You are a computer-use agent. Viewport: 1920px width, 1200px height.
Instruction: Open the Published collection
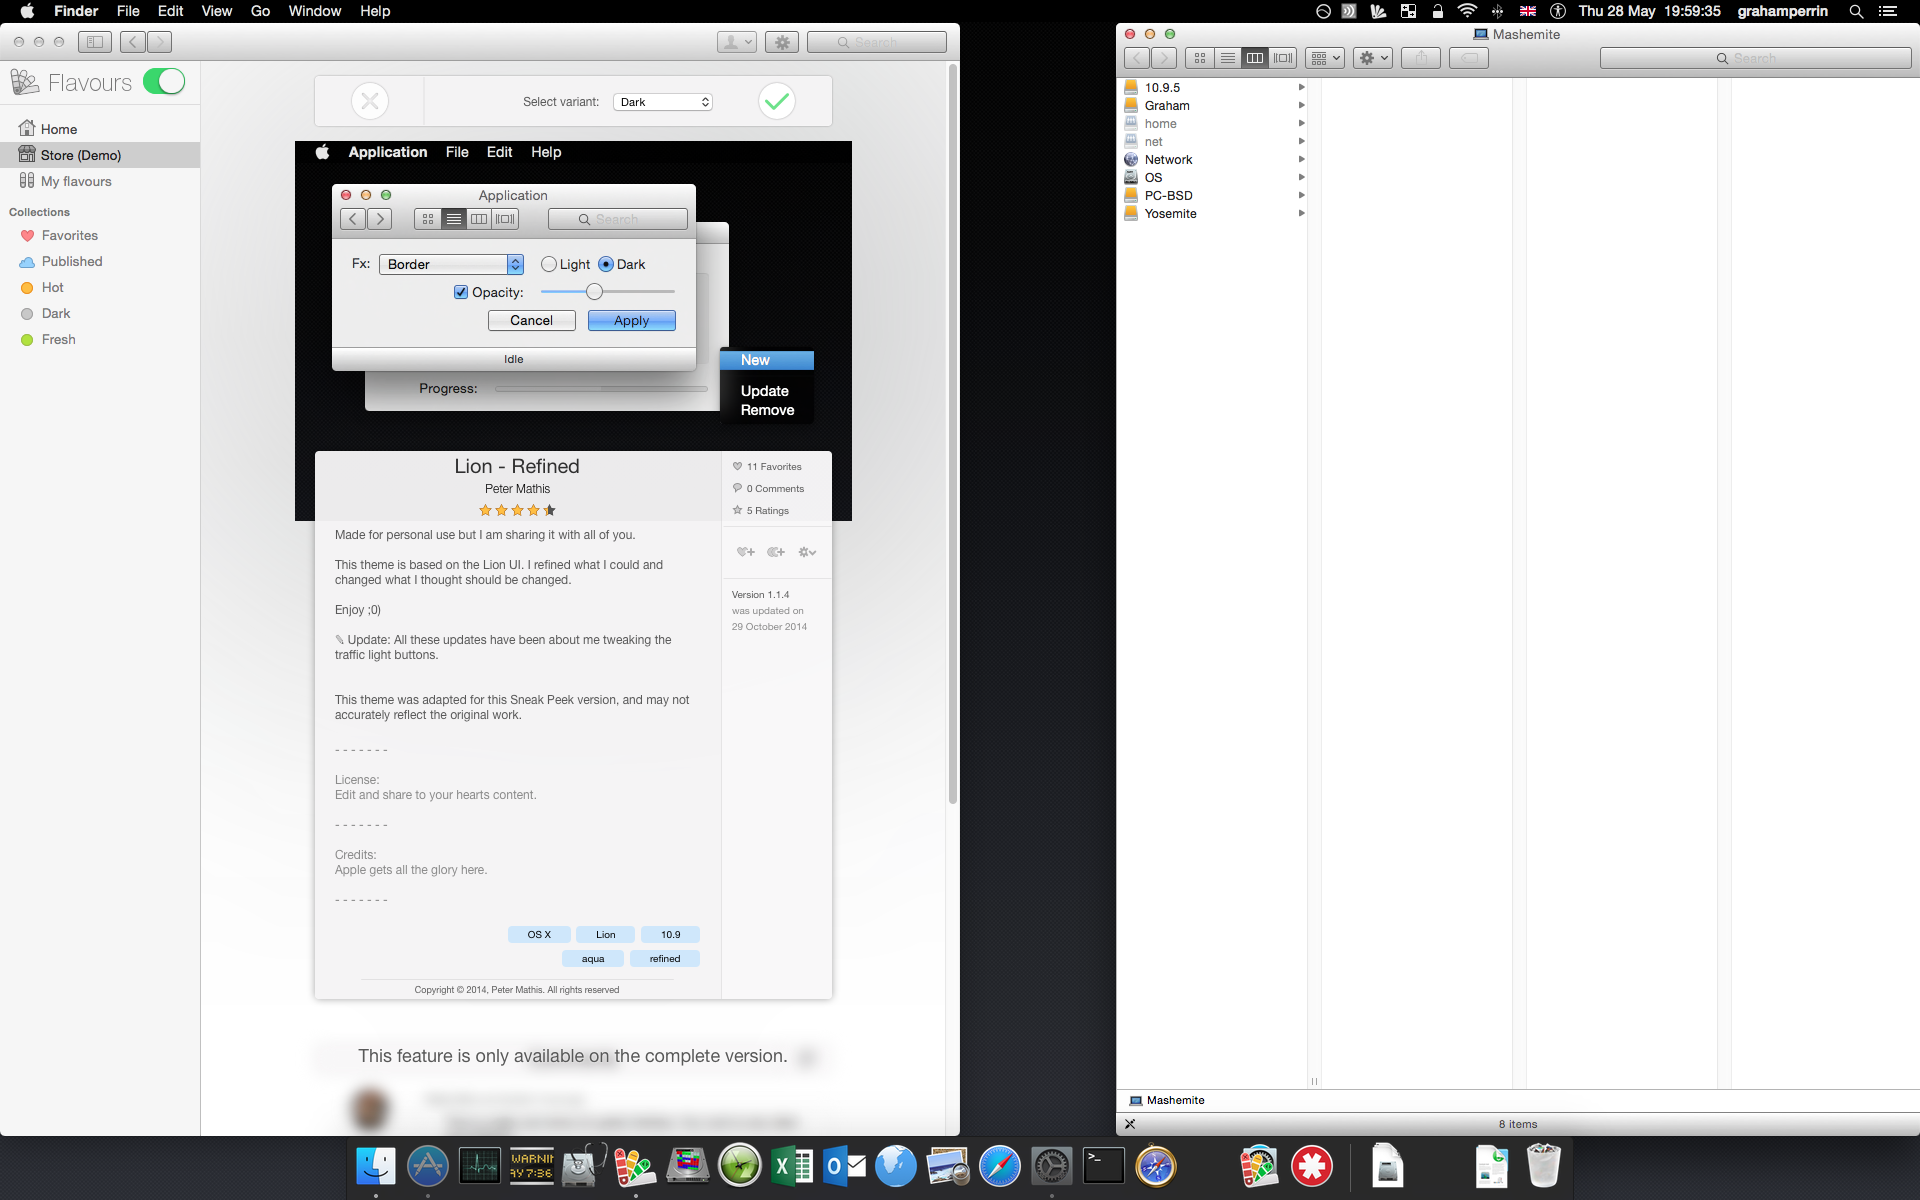[61, 261]
